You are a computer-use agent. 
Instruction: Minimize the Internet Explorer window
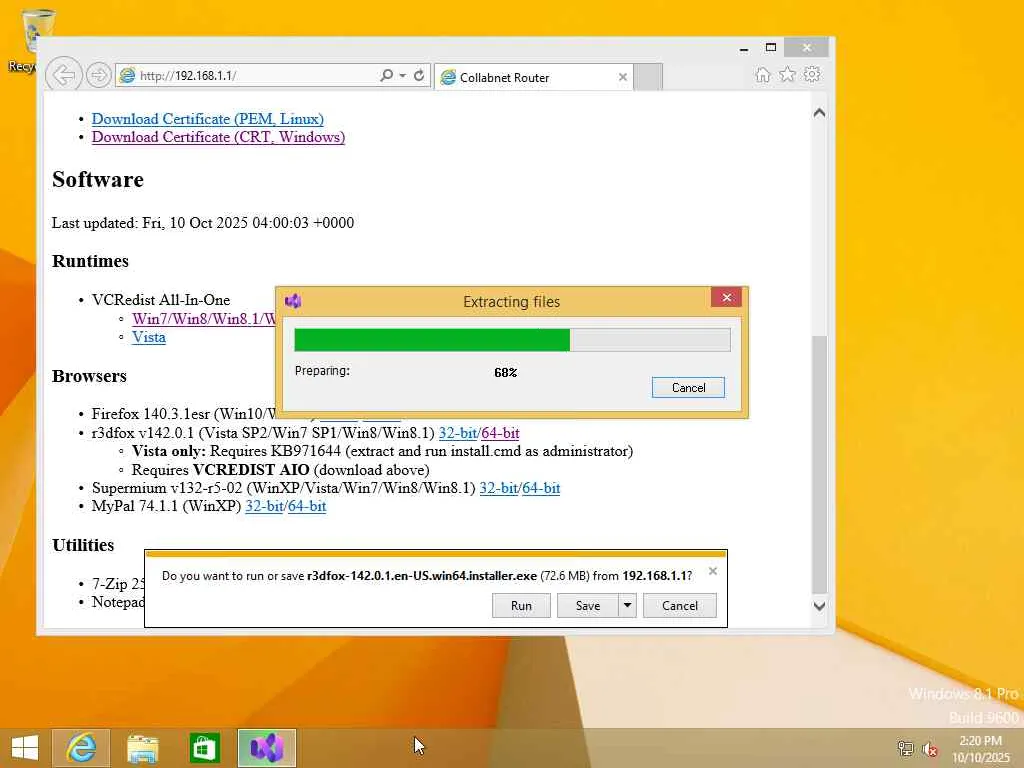click(744, 48)
